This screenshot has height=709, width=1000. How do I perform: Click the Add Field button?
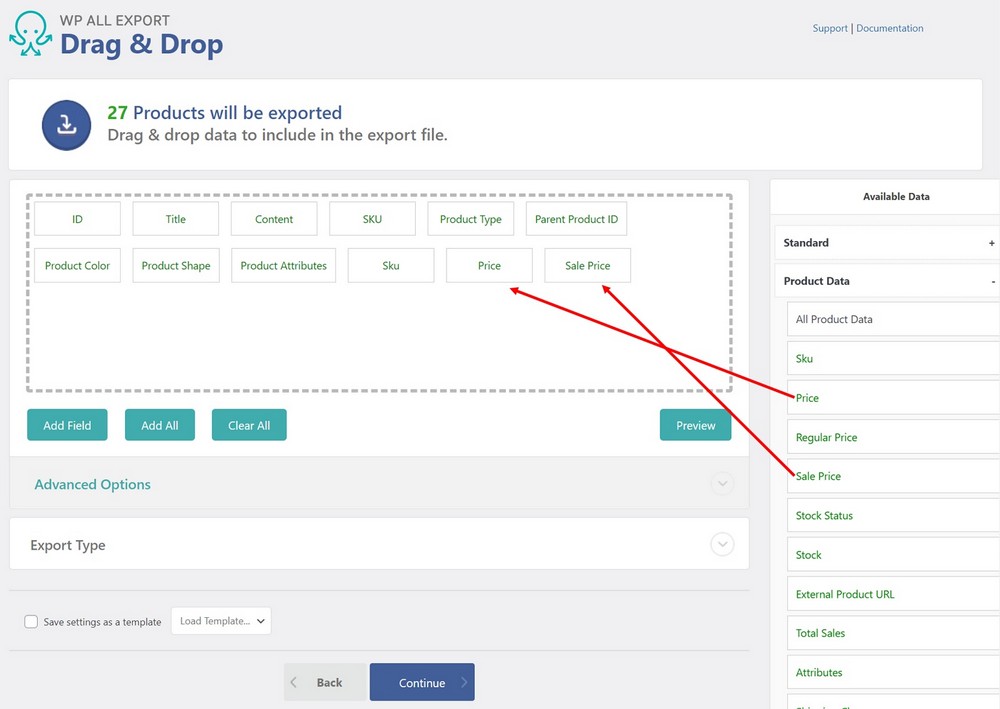[x=67, y=424]
